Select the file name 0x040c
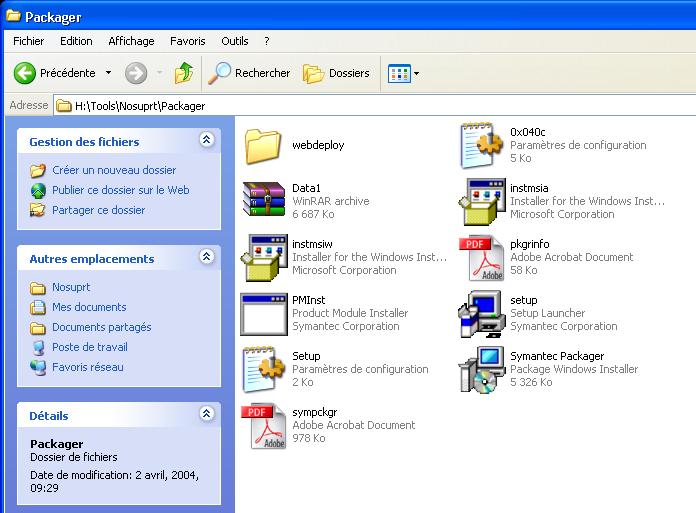The width and height of the screenshot is (696, 513). (527, 132)
